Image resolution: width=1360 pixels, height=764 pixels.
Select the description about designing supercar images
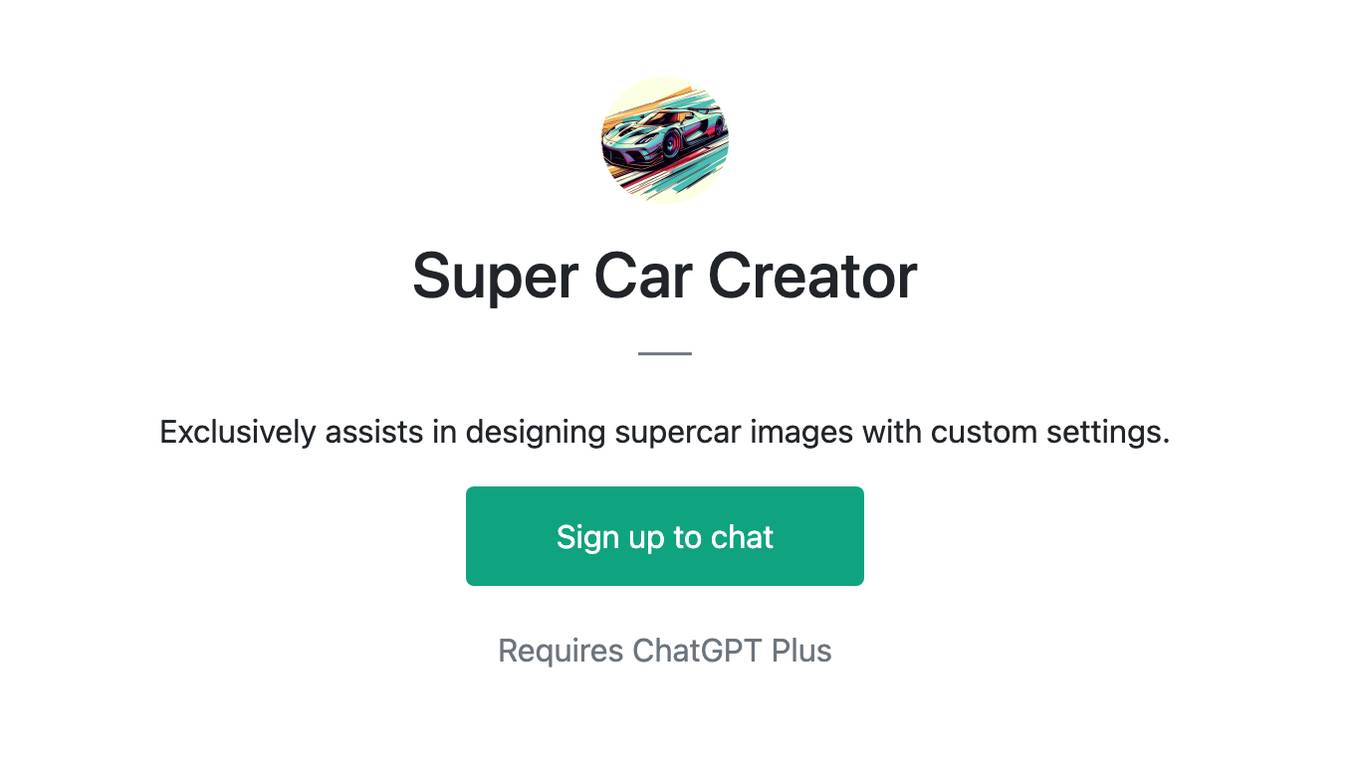[665, 432]
